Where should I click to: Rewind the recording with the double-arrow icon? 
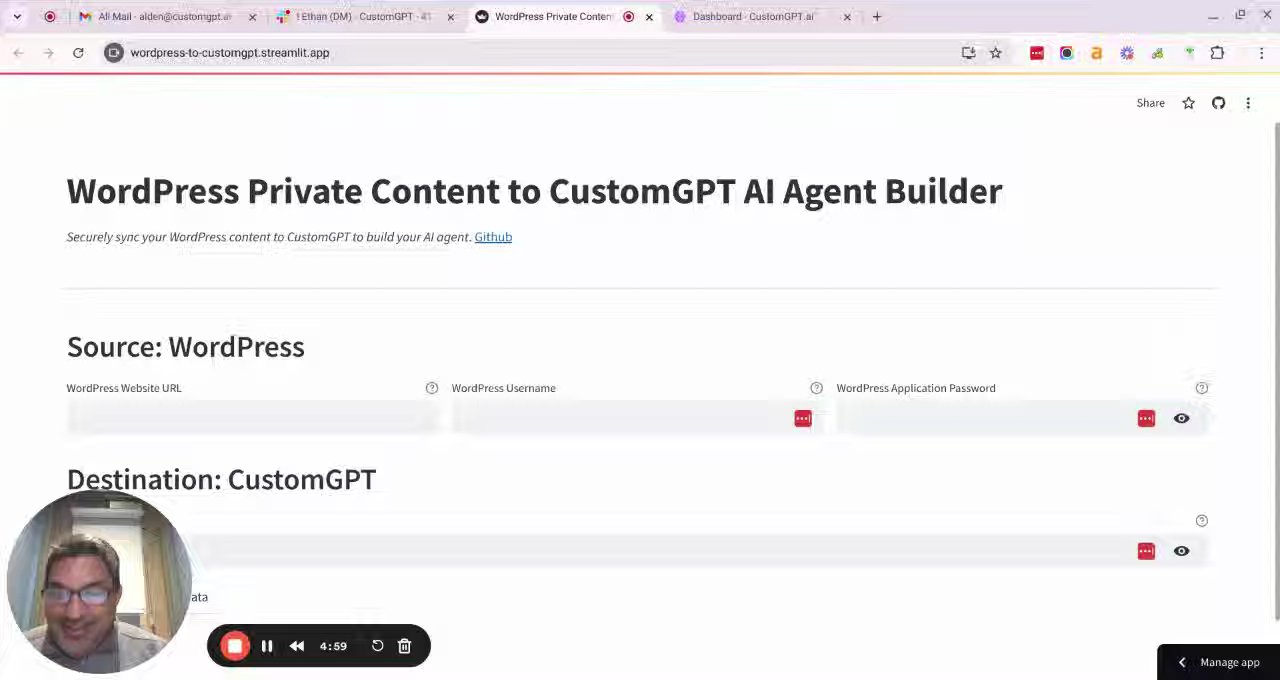pos(297,646)
